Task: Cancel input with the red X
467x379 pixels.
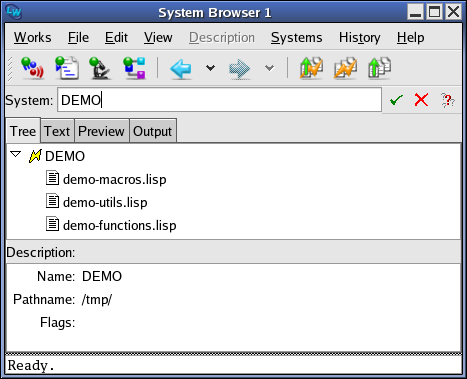Action: tap(421, 100)
